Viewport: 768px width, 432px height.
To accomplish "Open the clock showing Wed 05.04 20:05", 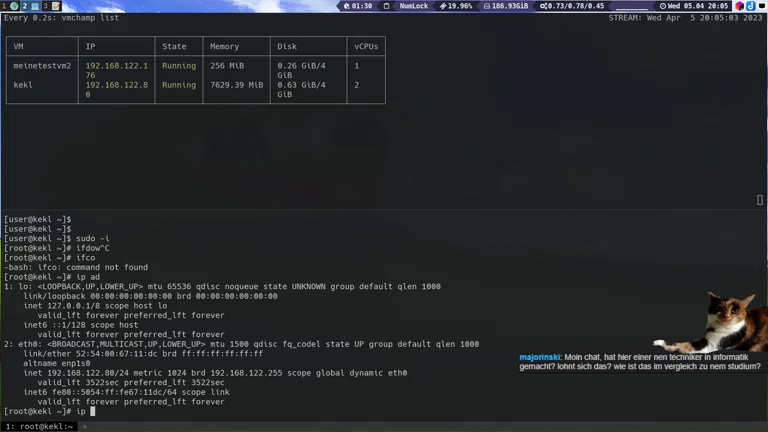I will coord(693,6).
